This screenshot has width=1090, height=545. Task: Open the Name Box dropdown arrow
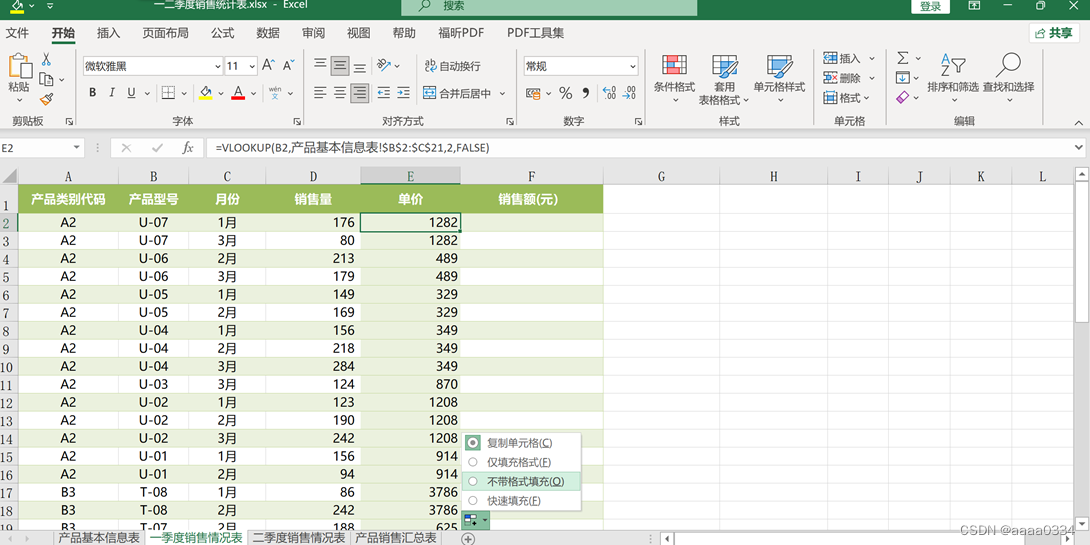77,148
